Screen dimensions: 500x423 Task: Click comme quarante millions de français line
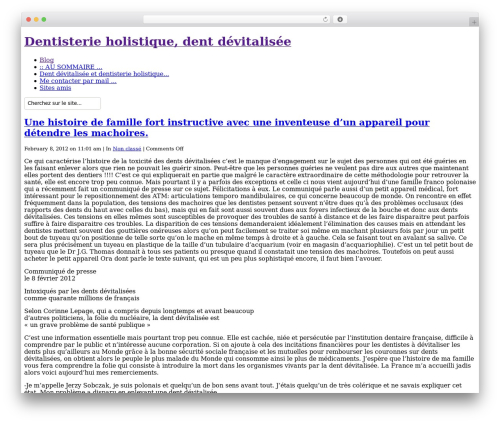(82, 298)
